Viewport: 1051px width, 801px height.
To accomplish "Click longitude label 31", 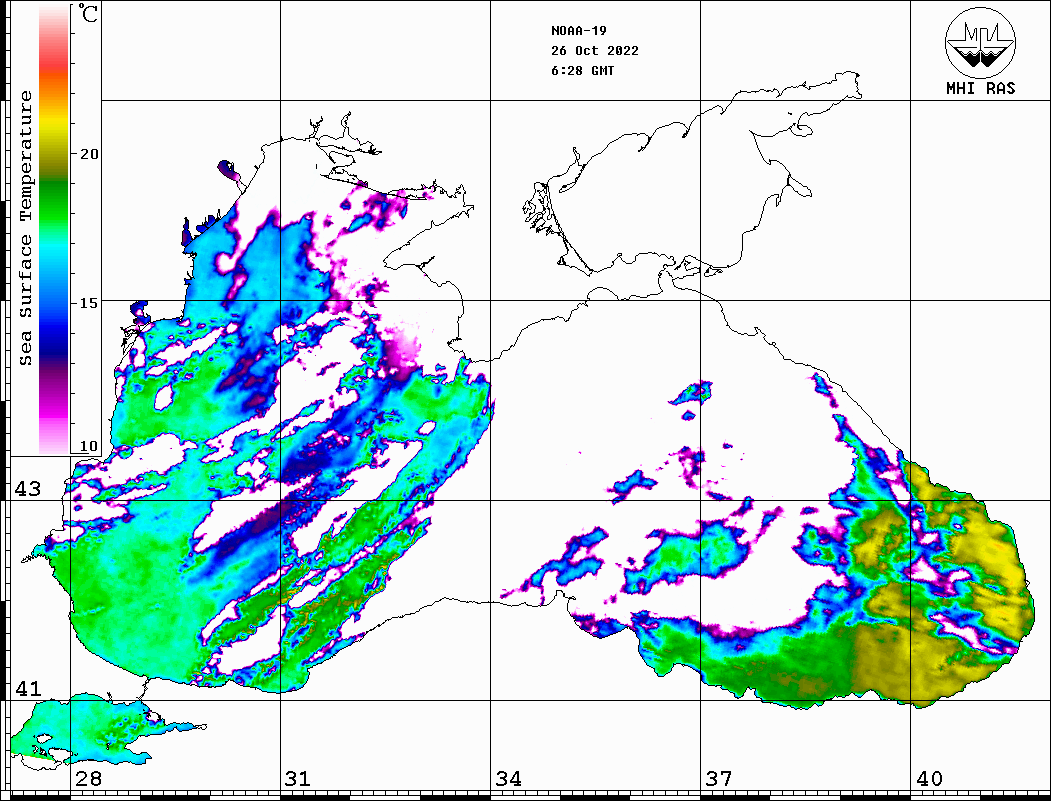I will pyautogui.click(x=297, y=779).
